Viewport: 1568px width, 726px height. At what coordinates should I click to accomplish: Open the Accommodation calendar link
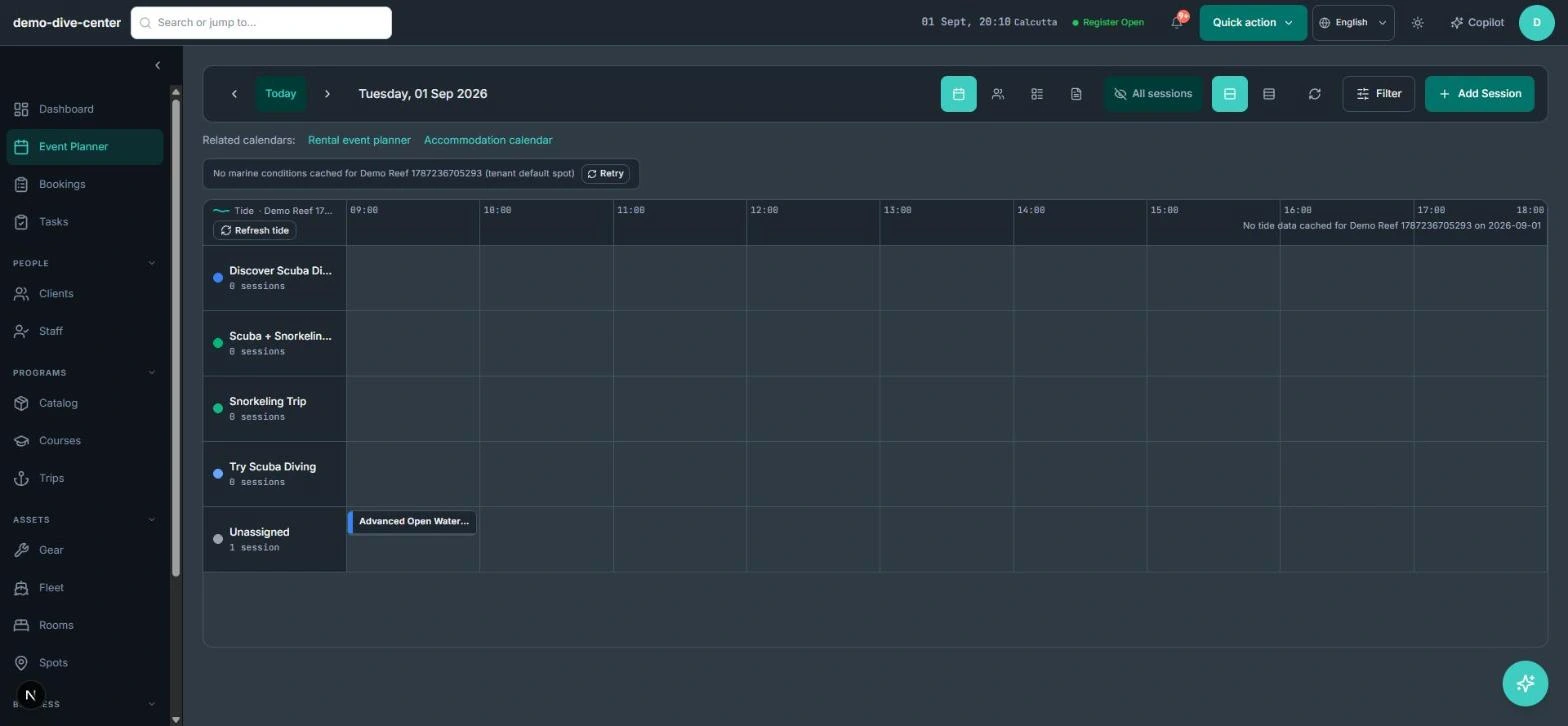point(488,140)
